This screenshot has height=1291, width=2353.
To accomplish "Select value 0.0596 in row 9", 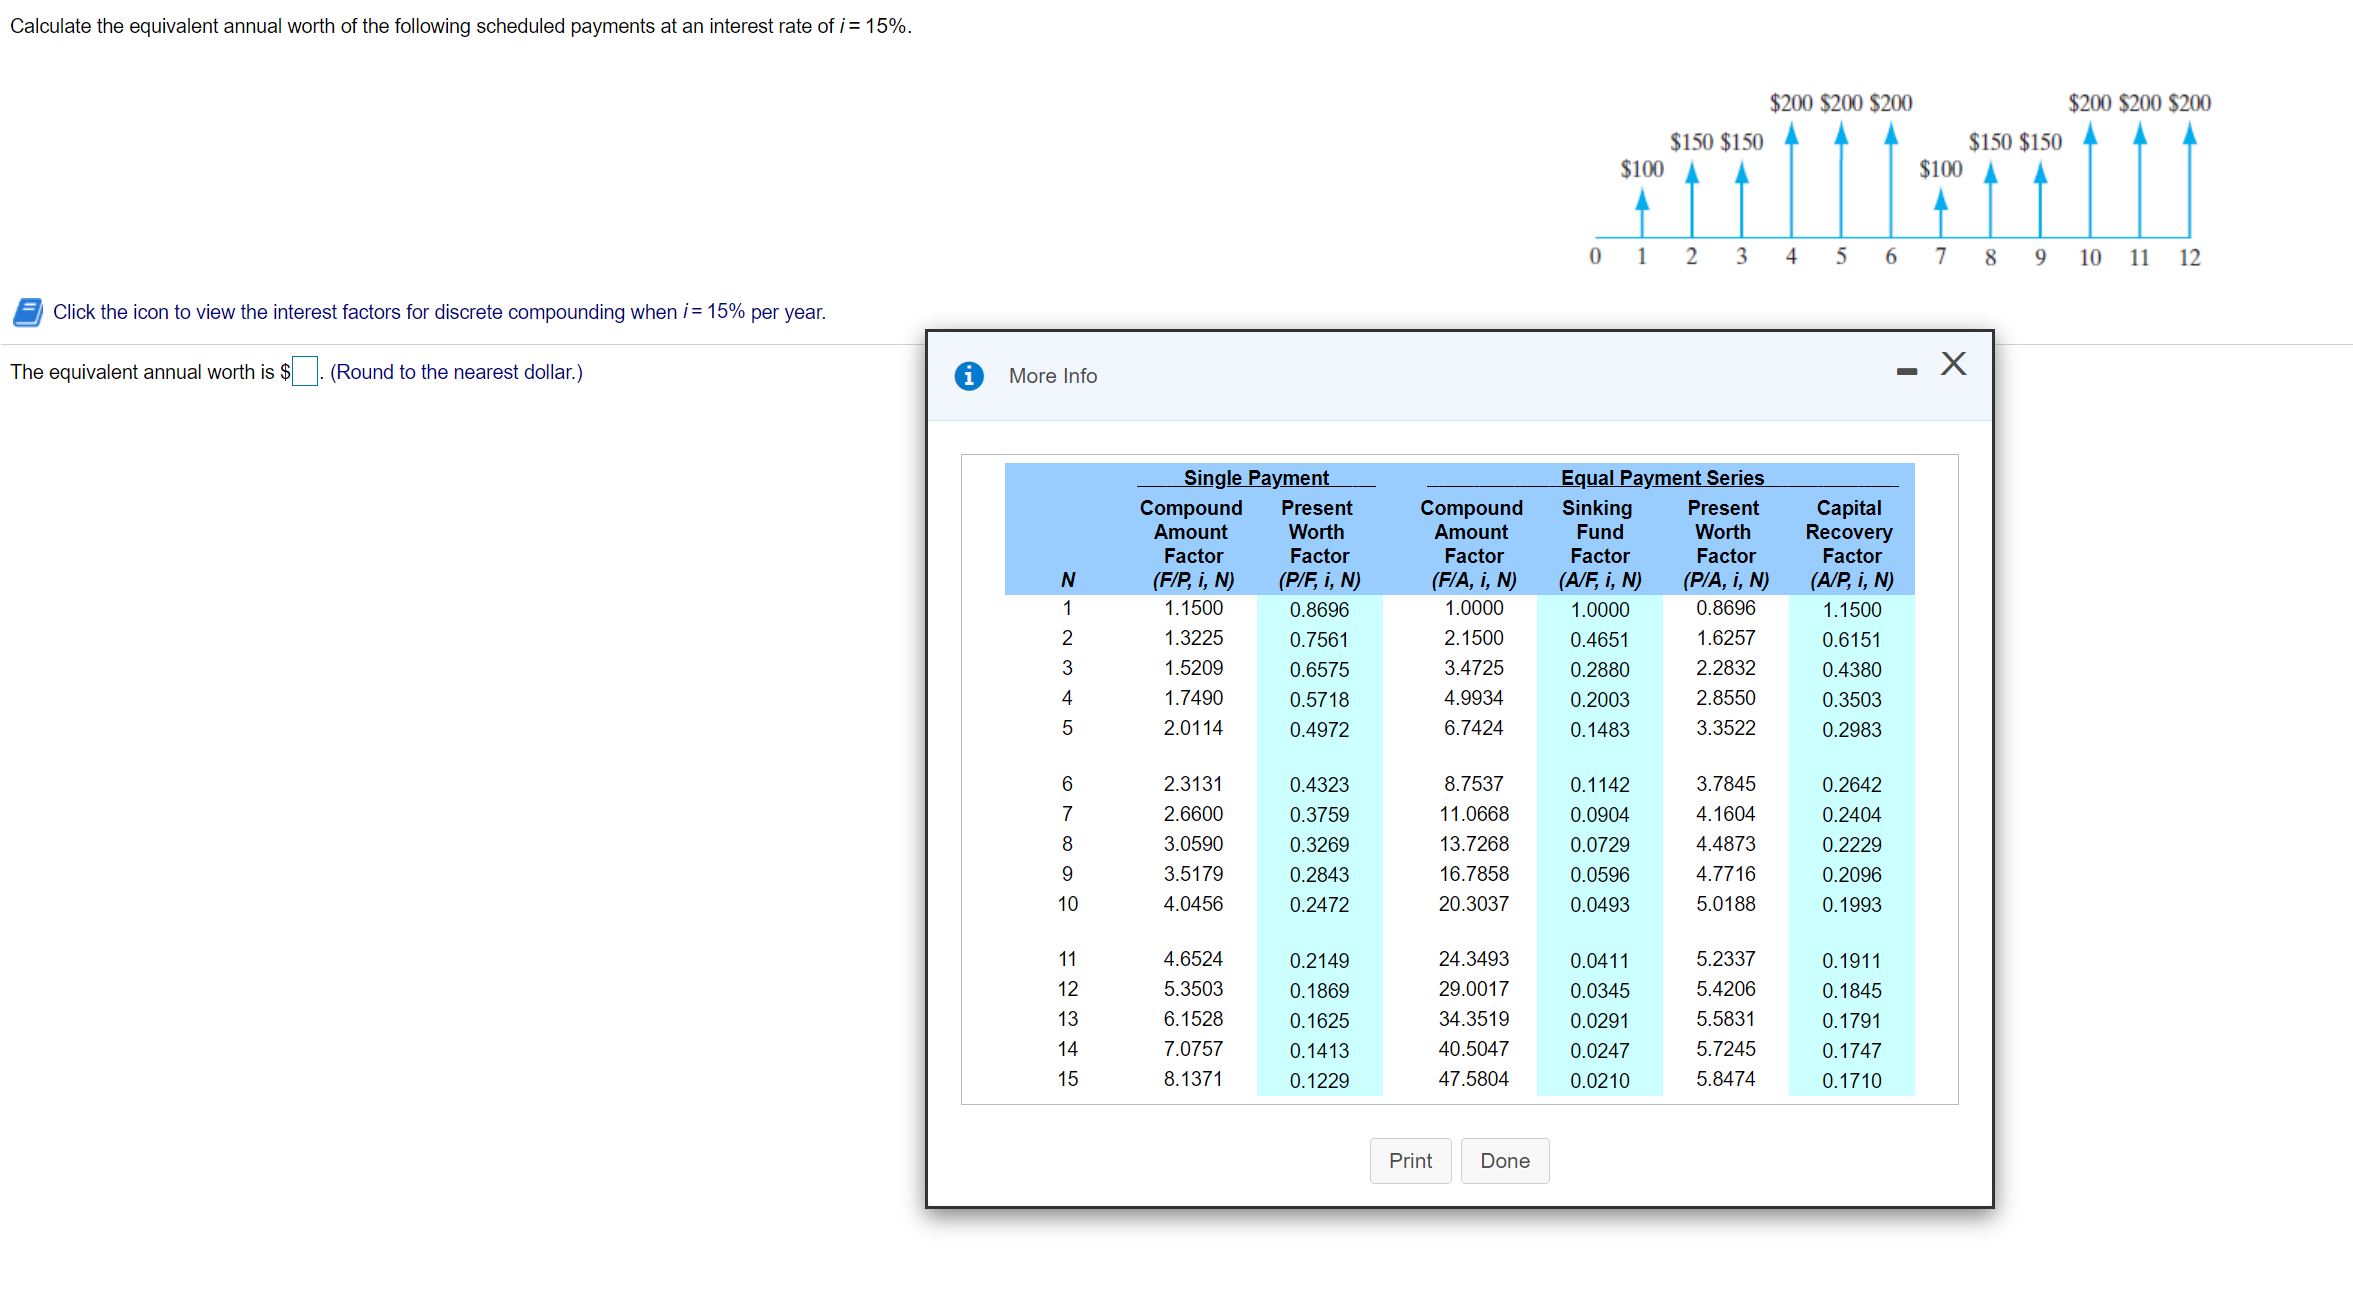I will [1600, 875].
